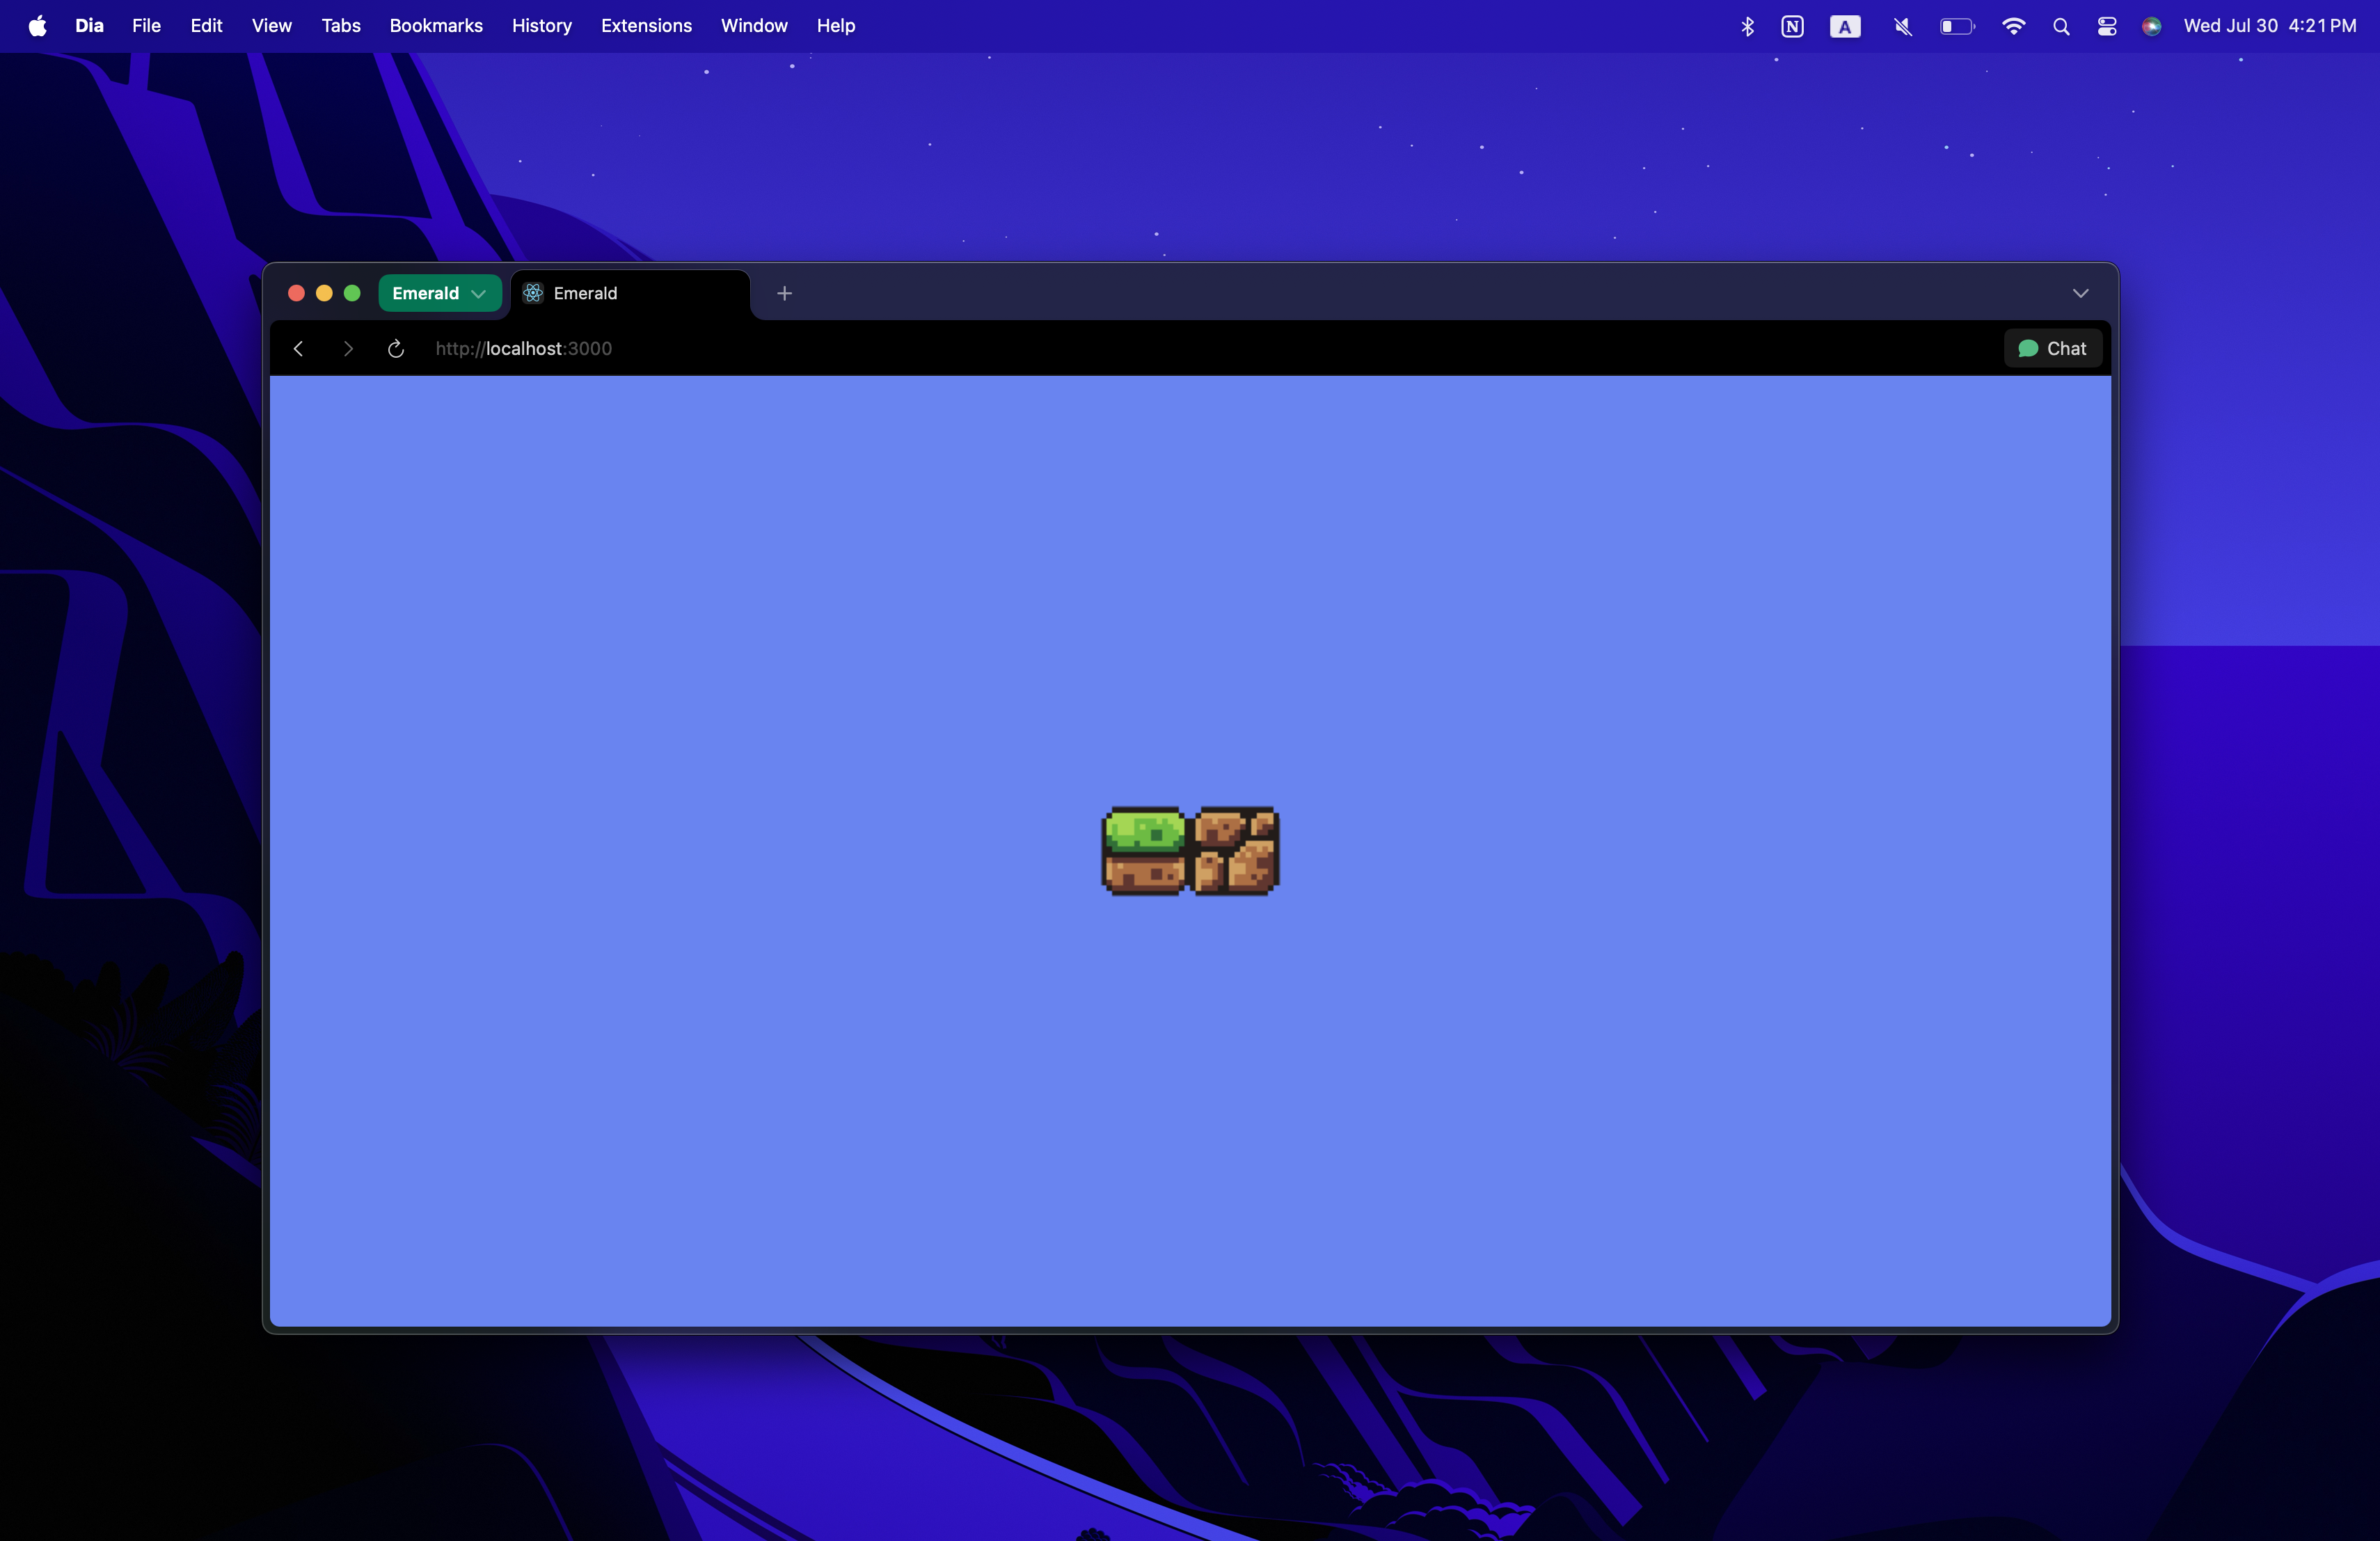Click the localhost:3000 address bar
Image resolution: width=2380 pixels, height=1541 pixels.
[524, 348]
